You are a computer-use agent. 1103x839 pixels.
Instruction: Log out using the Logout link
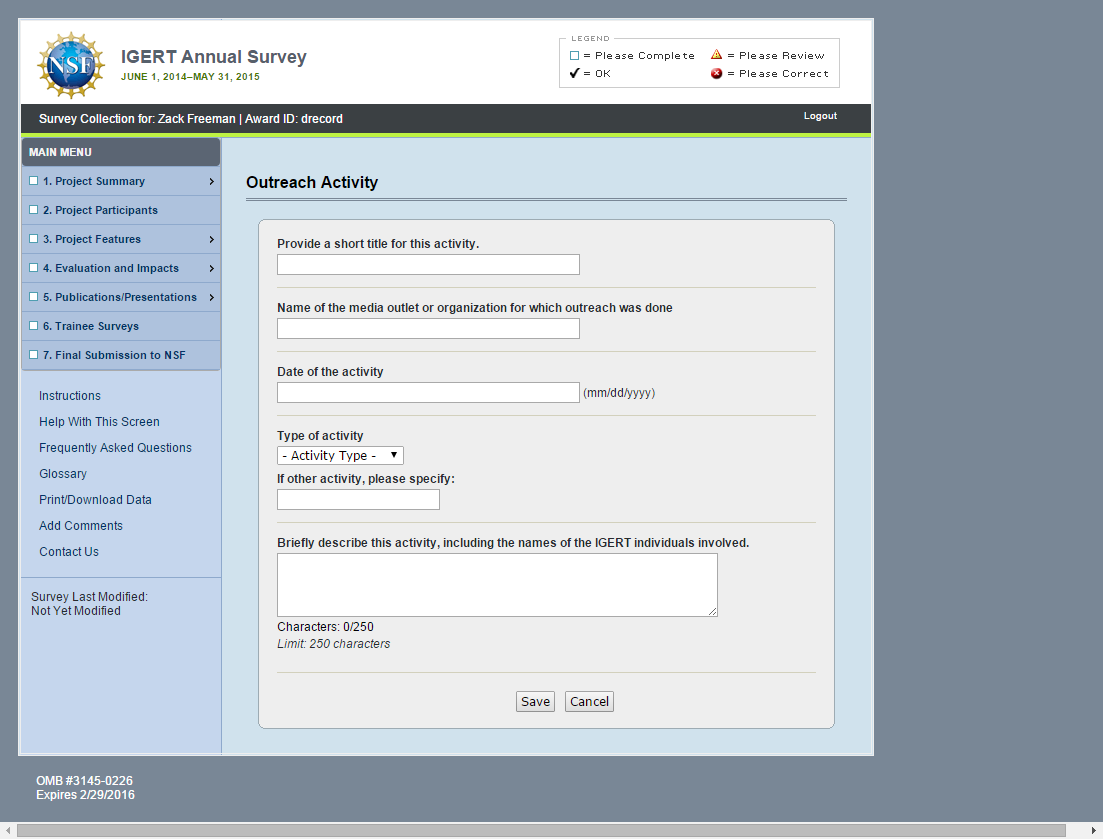click(x=820, y=116)
